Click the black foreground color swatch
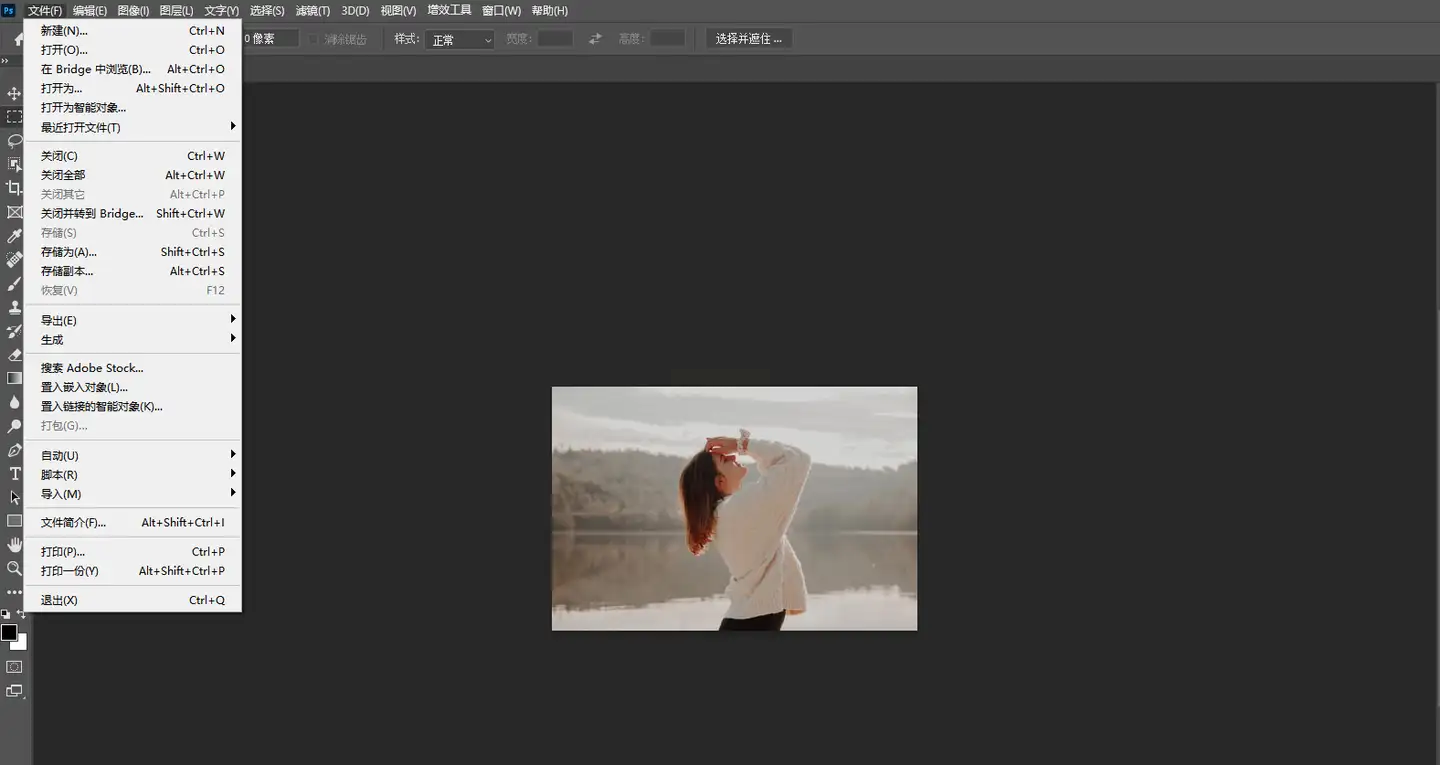The height and width of the screenshot is (765, 1440). pyautogui.click(x=9, y=632)
